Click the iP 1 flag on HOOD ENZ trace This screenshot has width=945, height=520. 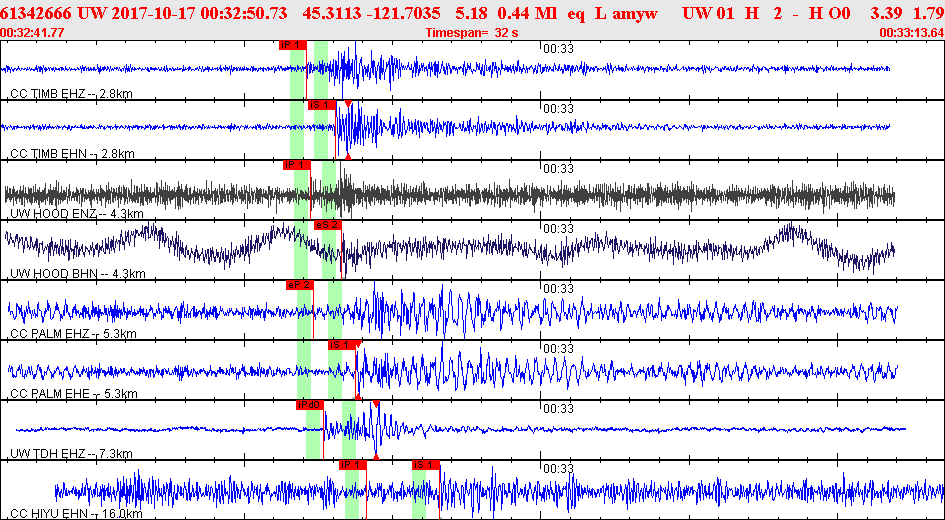[297, 165]
